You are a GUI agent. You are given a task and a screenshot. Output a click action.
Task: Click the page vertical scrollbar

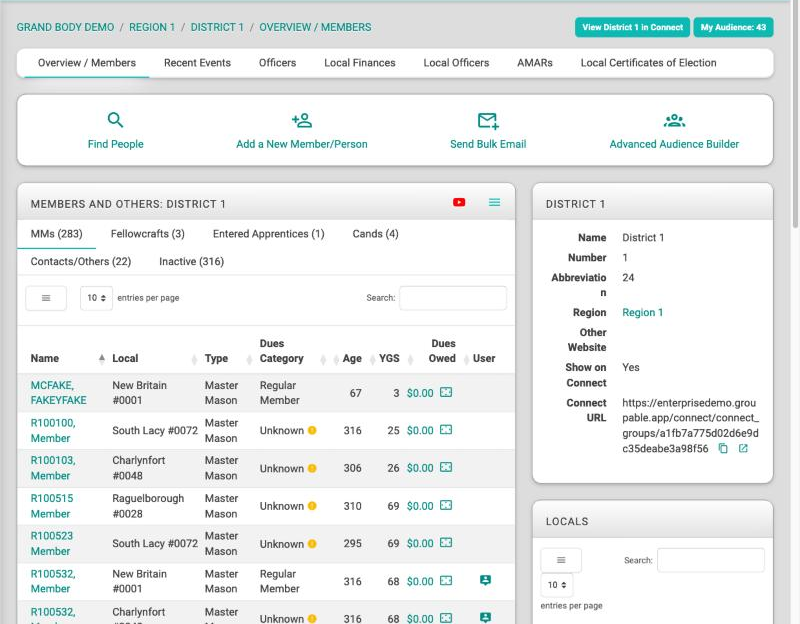tap(795, 115)
